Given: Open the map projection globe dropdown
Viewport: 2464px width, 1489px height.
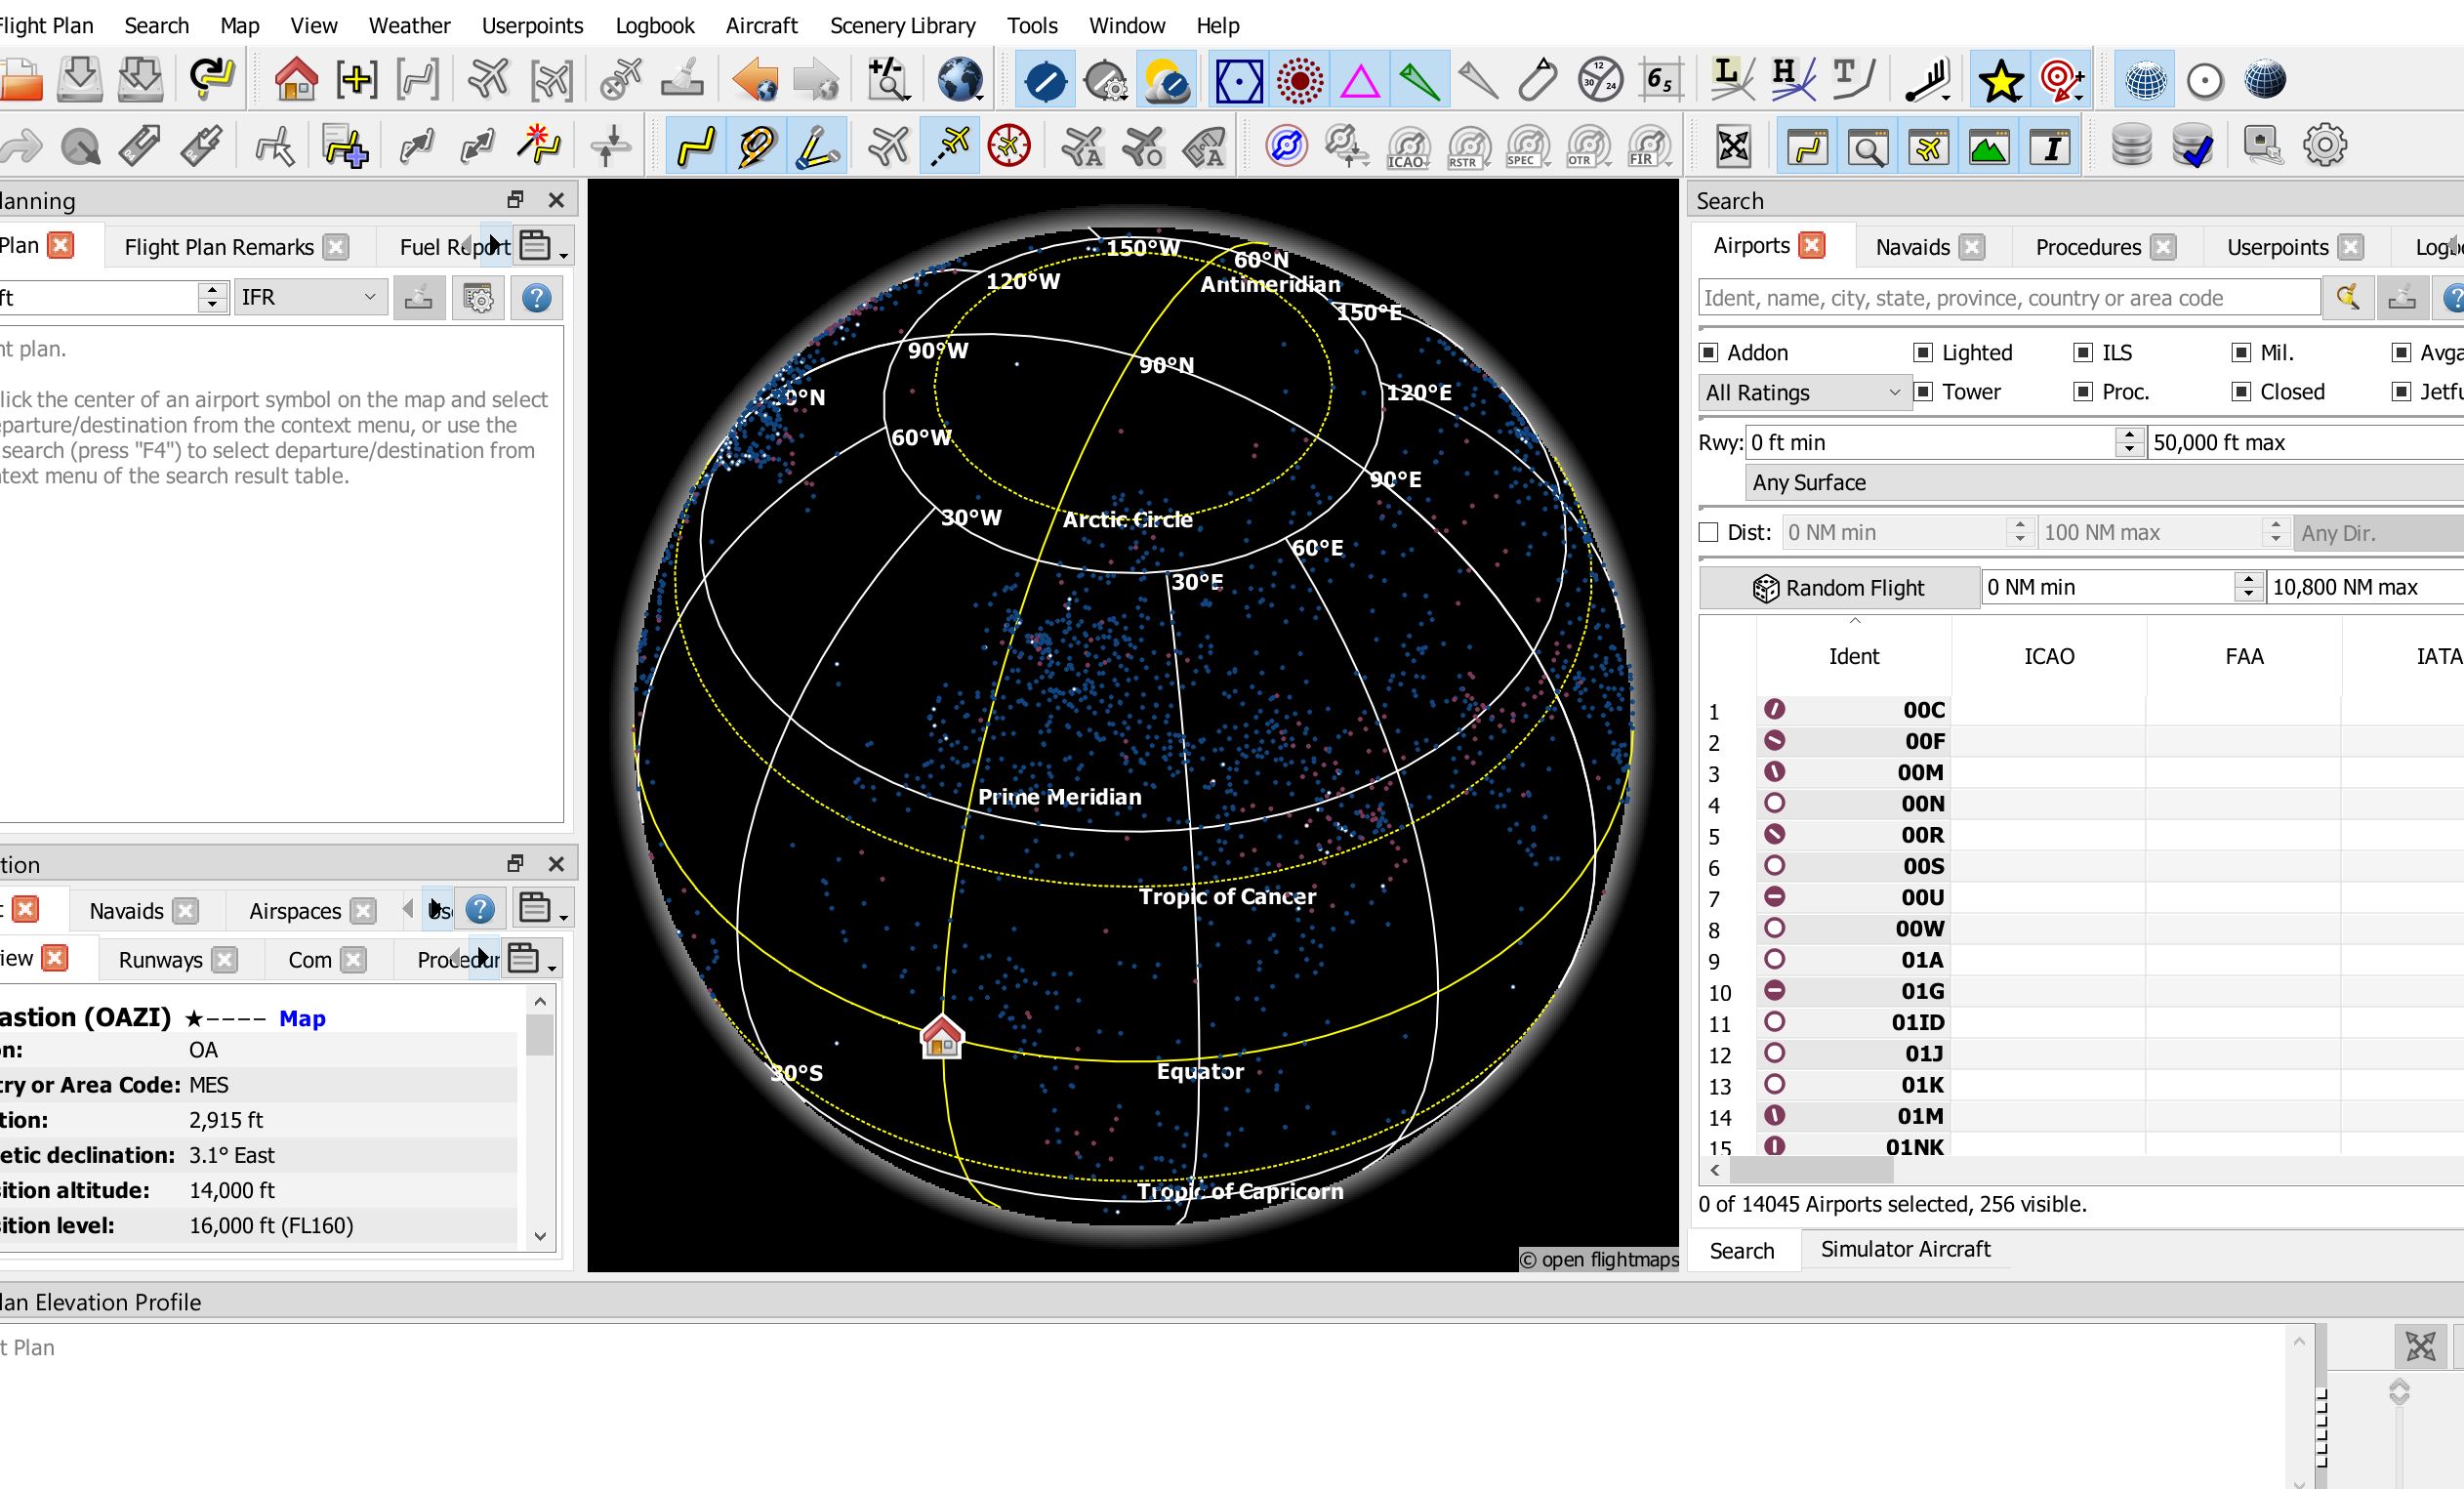Looking at the screenshot, I should [x=961, y=80].
